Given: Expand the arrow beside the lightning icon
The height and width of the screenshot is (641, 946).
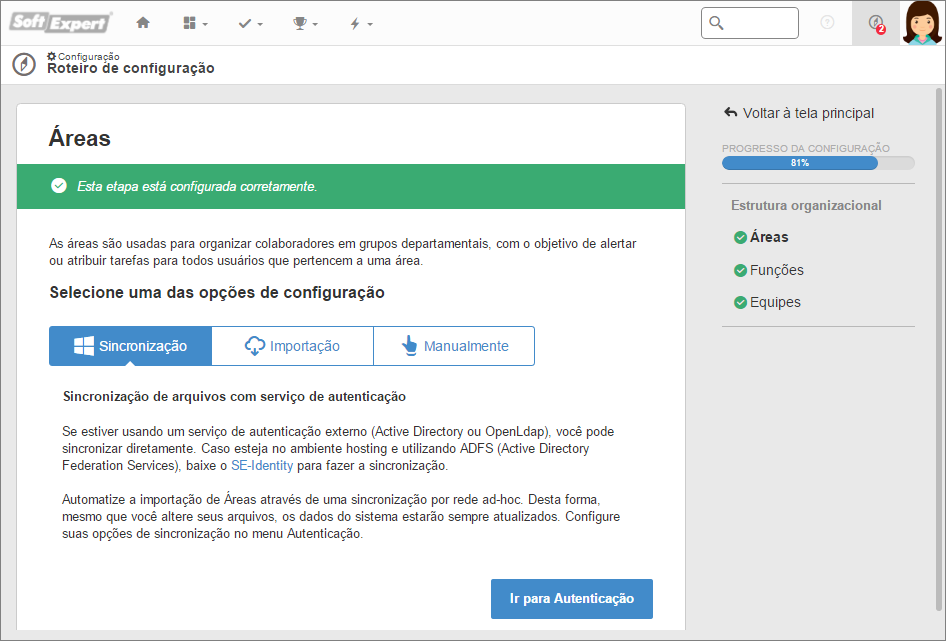Looking at the screenshot, I should [x=370, y=24].
